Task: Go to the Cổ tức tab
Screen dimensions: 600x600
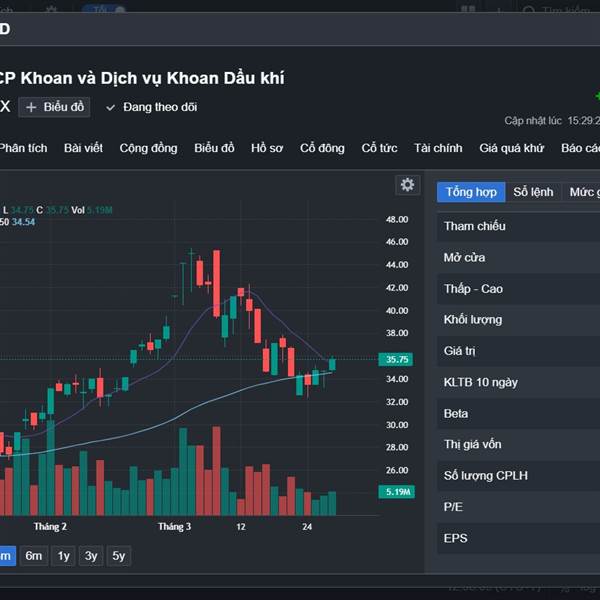Action: tap(379, 148)
